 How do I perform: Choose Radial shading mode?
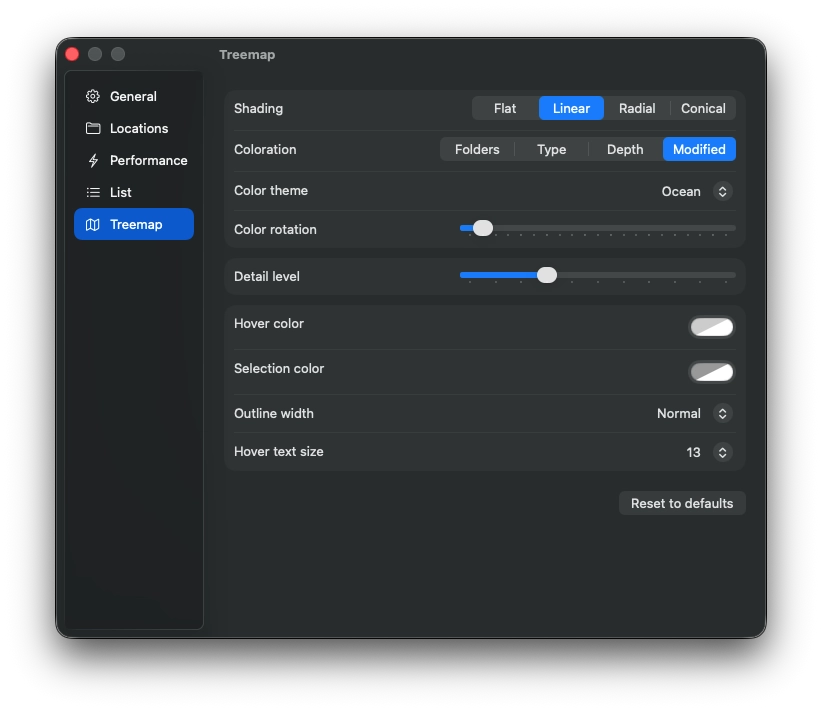click(636, 109)
